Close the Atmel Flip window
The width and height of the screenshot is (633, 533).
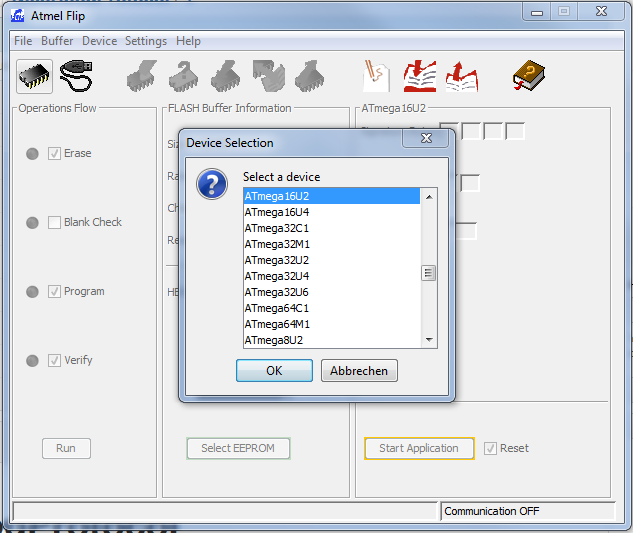pyautogui.click(x=602, y=11)
